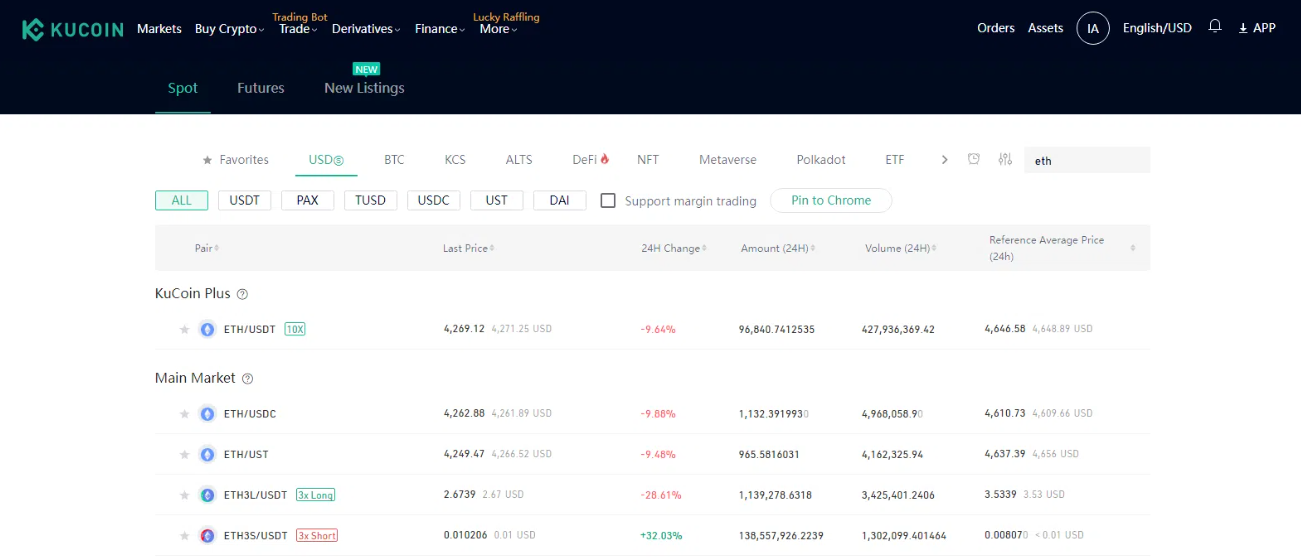The height and width of the screenshot is (557, 1301).
Task: Select the TUSD quote filter
Action: coord(370,200)
